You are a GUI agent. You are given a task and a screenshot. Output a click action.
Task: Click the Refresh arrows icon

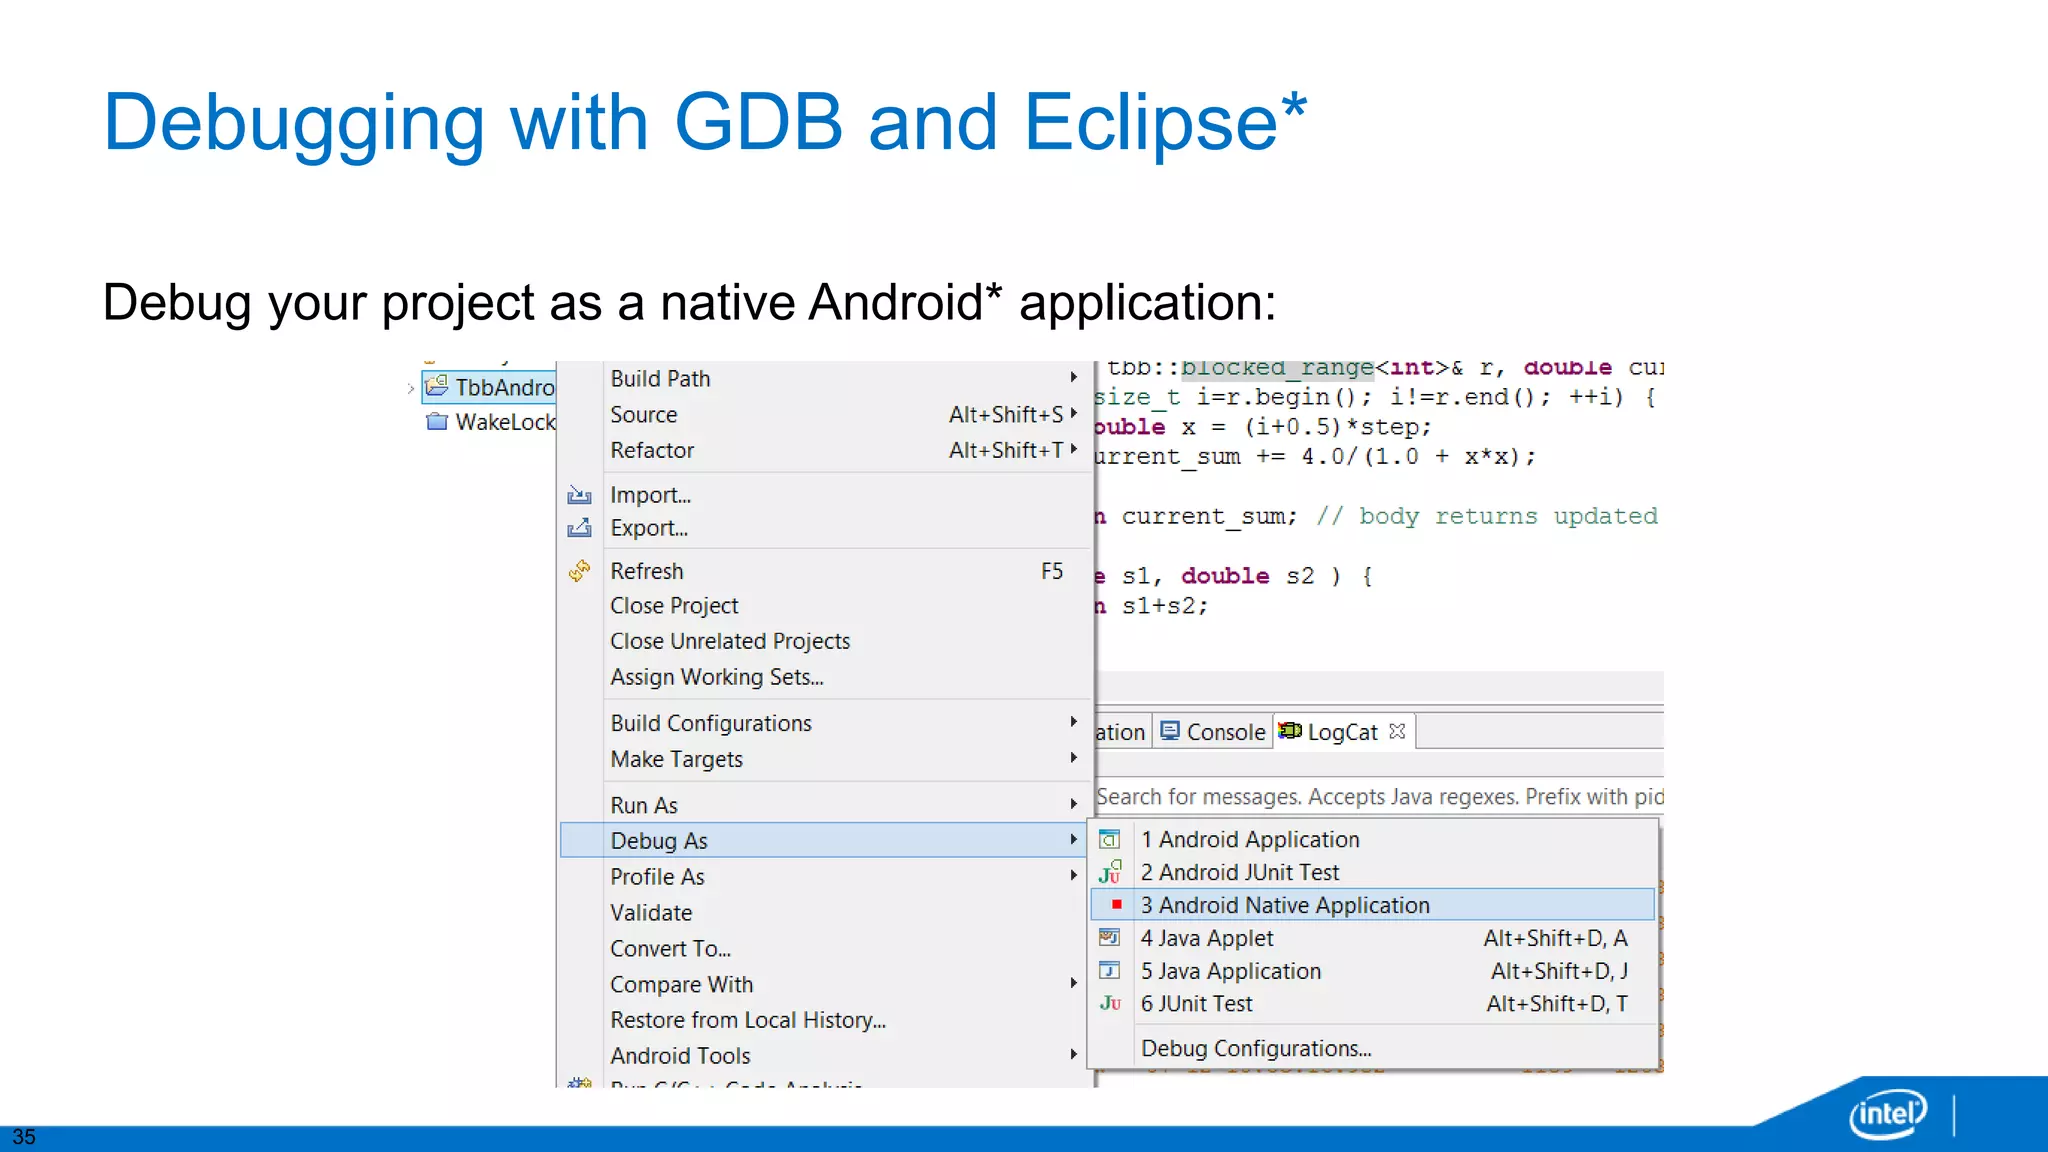tap(579, 571)
